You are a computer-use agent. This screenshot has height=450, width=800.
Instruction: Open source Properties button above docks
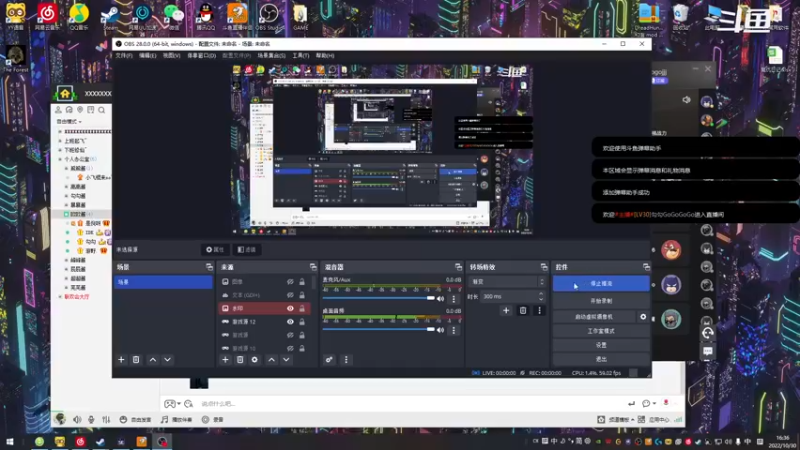[215, 249]
